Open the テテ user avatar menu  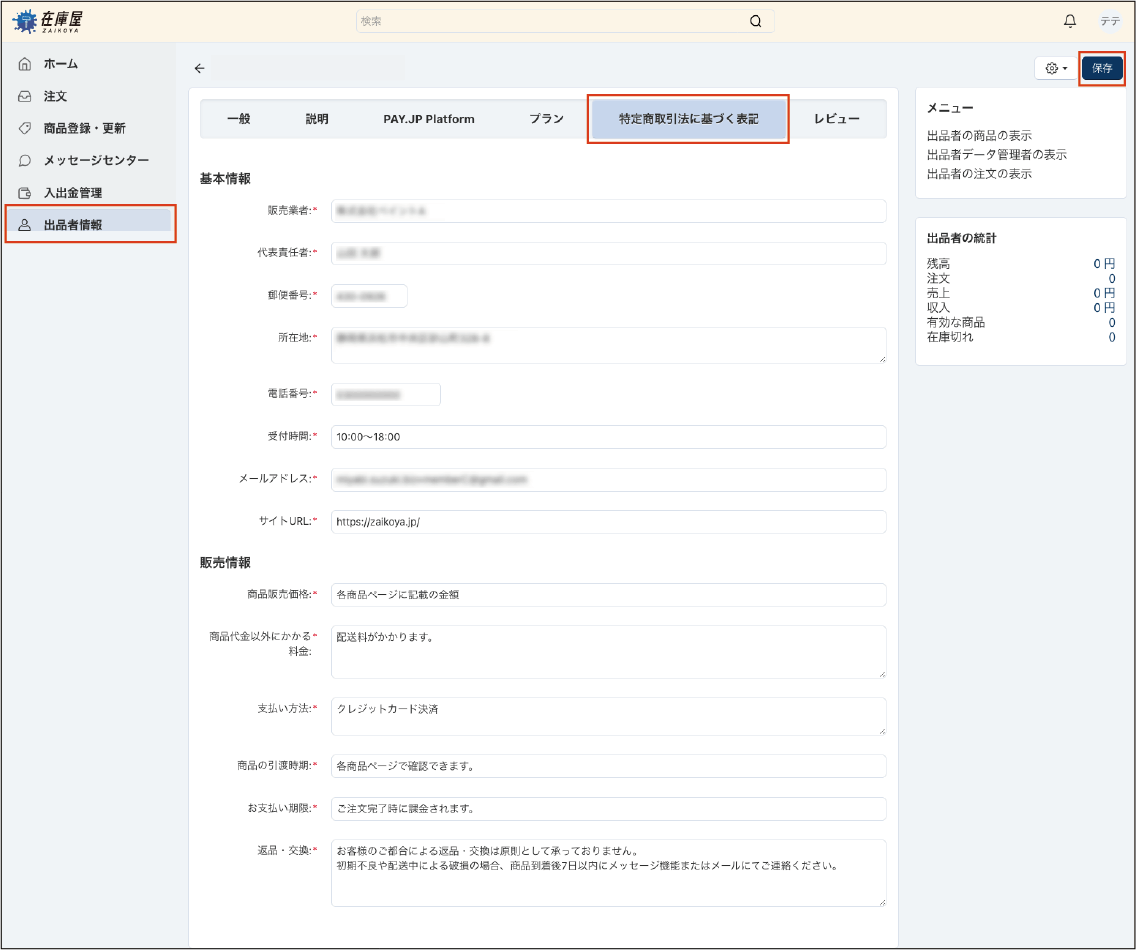[x=1112, y=21]
